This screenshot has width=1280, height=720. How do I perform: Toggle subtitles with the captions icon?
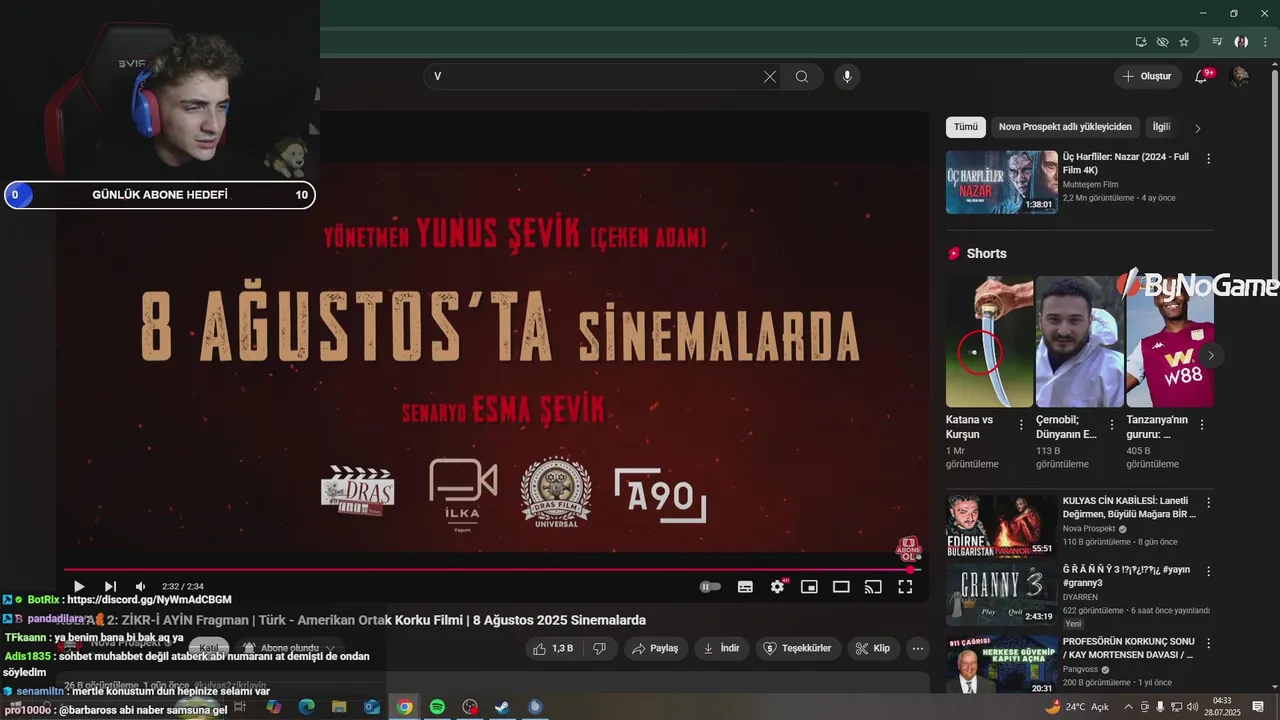(x=745, y=587)
